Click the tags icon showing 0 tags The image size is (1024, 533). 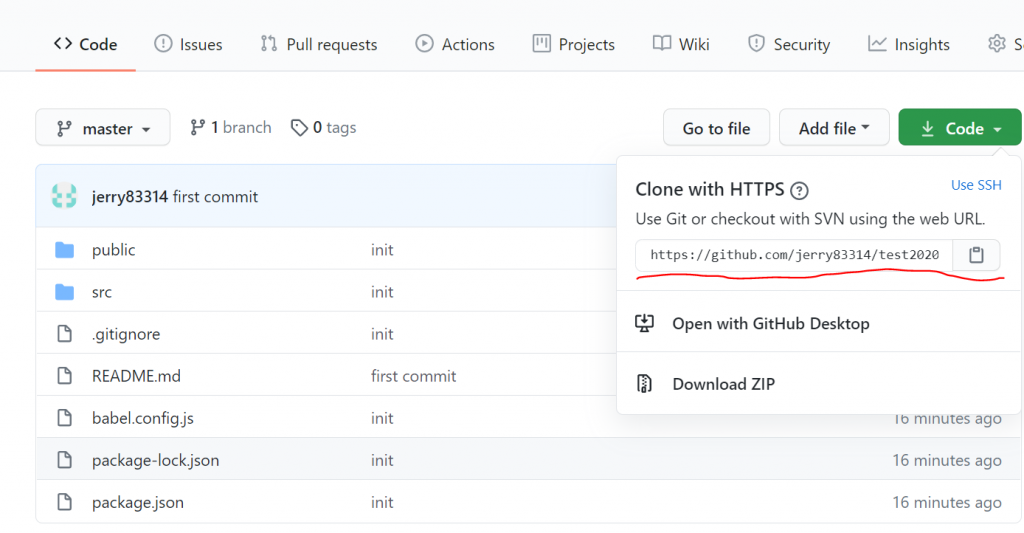click(x=299, y=128)
